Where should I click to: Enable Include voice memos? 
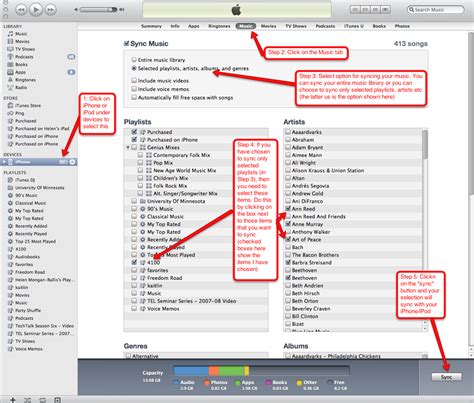coord(134,89)
